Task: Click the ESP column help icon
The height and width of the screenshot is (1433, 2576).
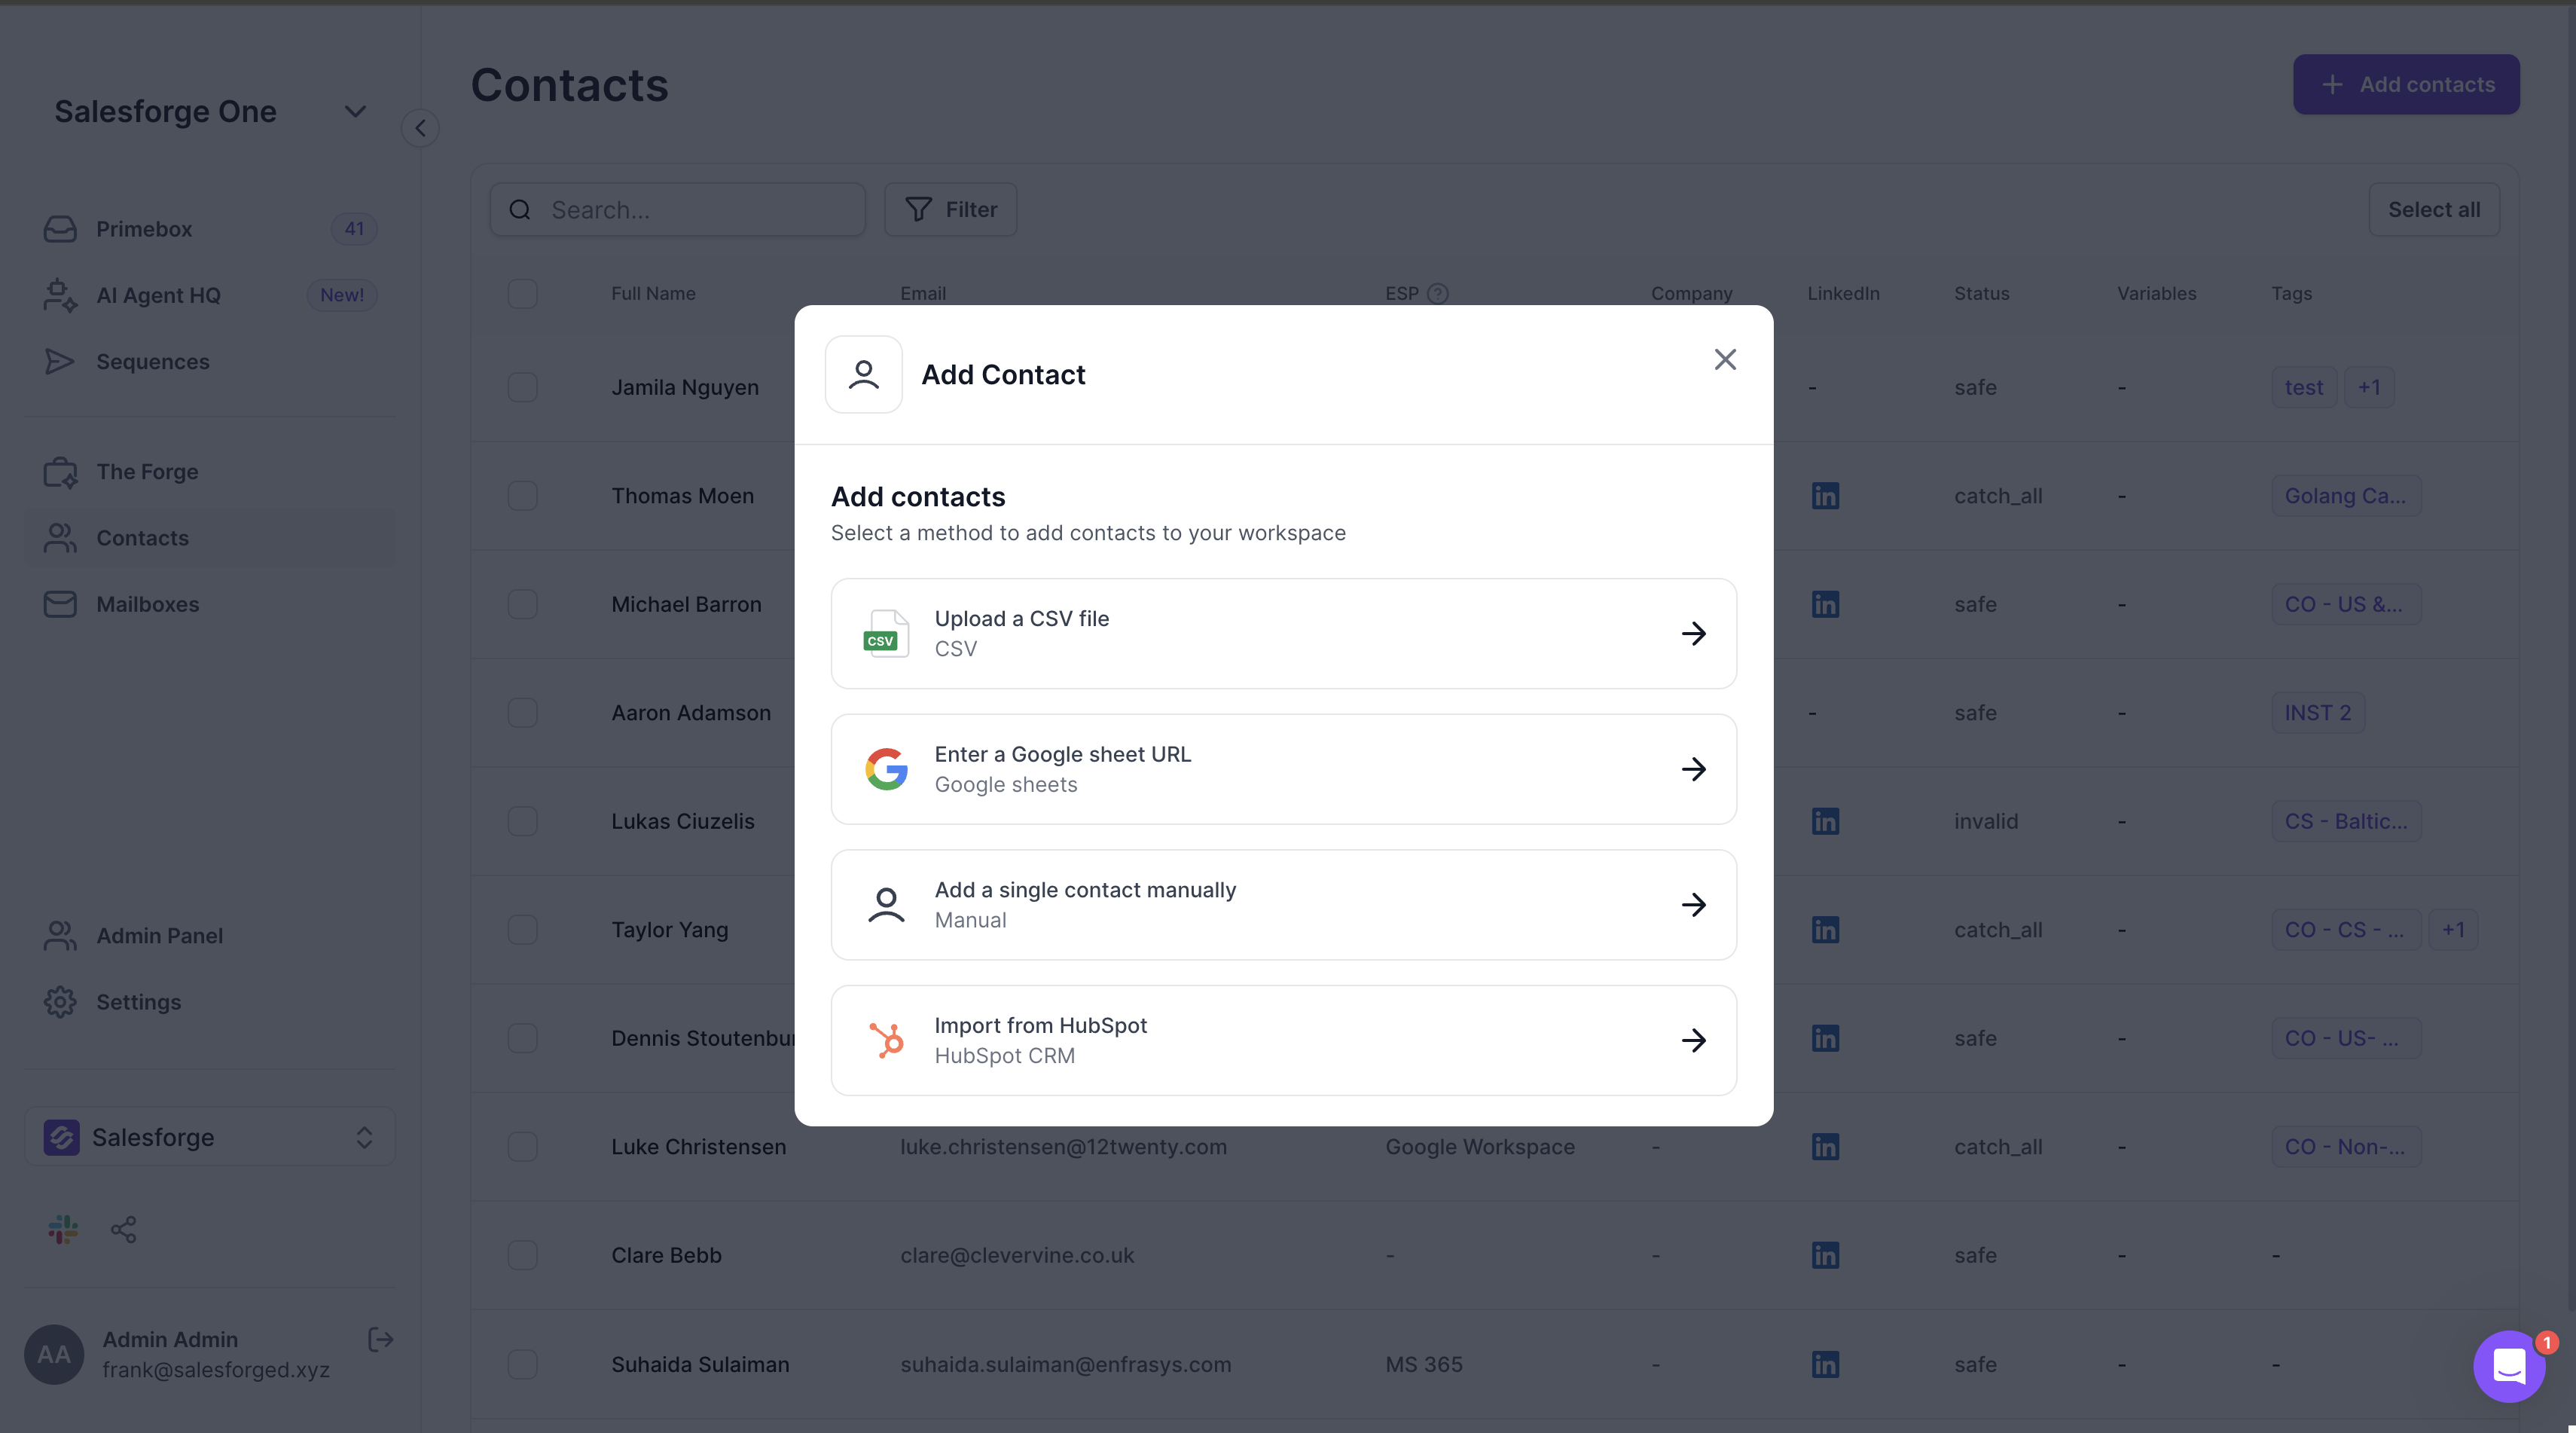Action: [x=1438, y=293]
